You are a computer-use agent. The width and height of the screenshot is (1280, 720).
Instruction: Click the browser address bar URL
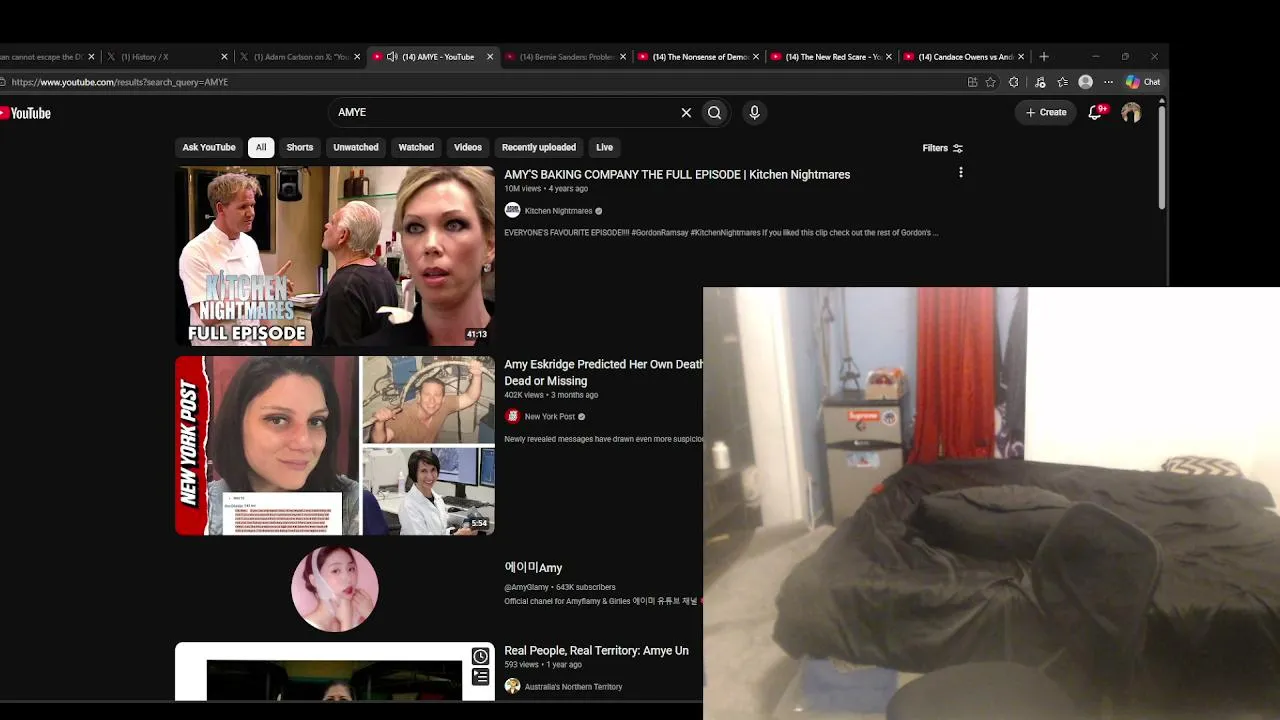tap(120, 82)
